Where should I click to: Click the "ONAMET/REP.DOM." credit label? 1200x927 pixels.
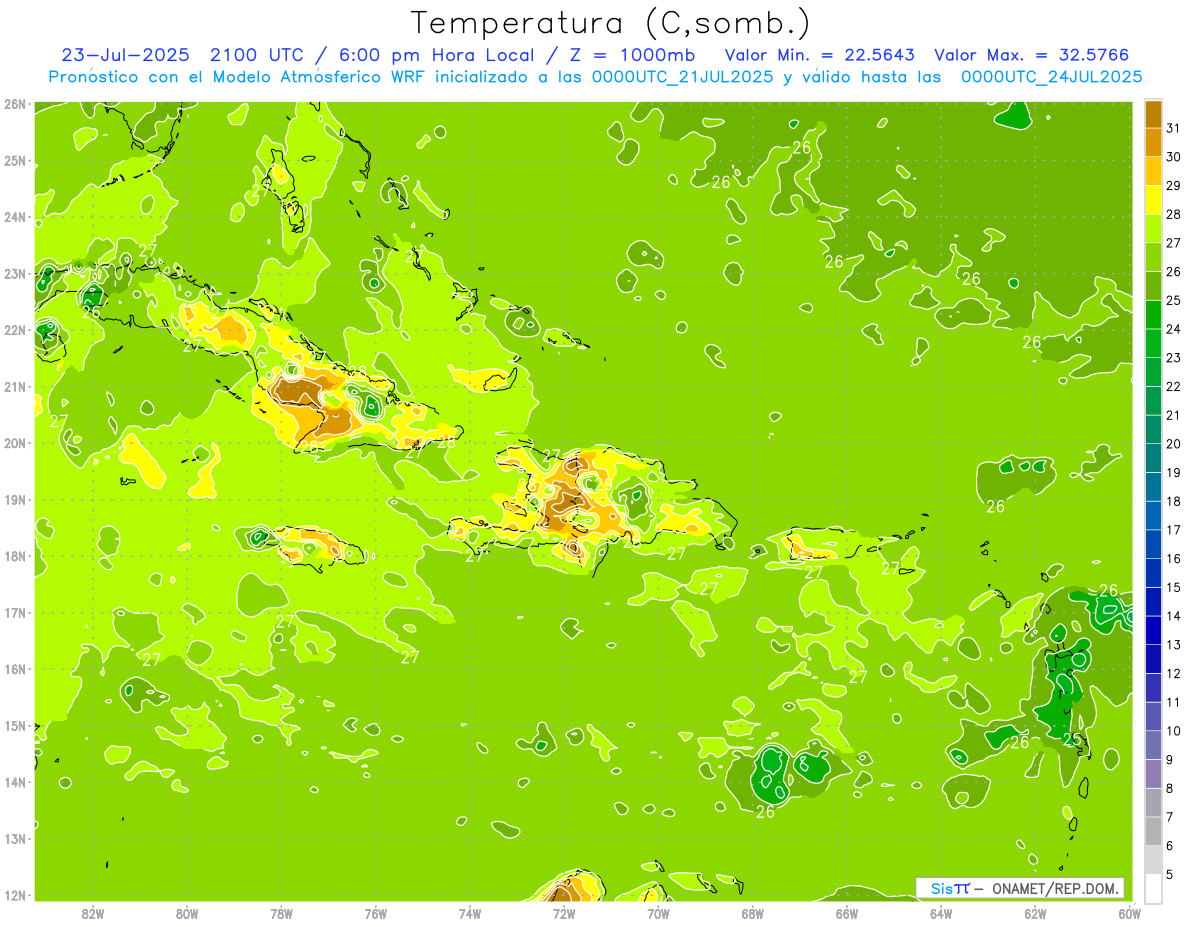tap(1057, 888)
